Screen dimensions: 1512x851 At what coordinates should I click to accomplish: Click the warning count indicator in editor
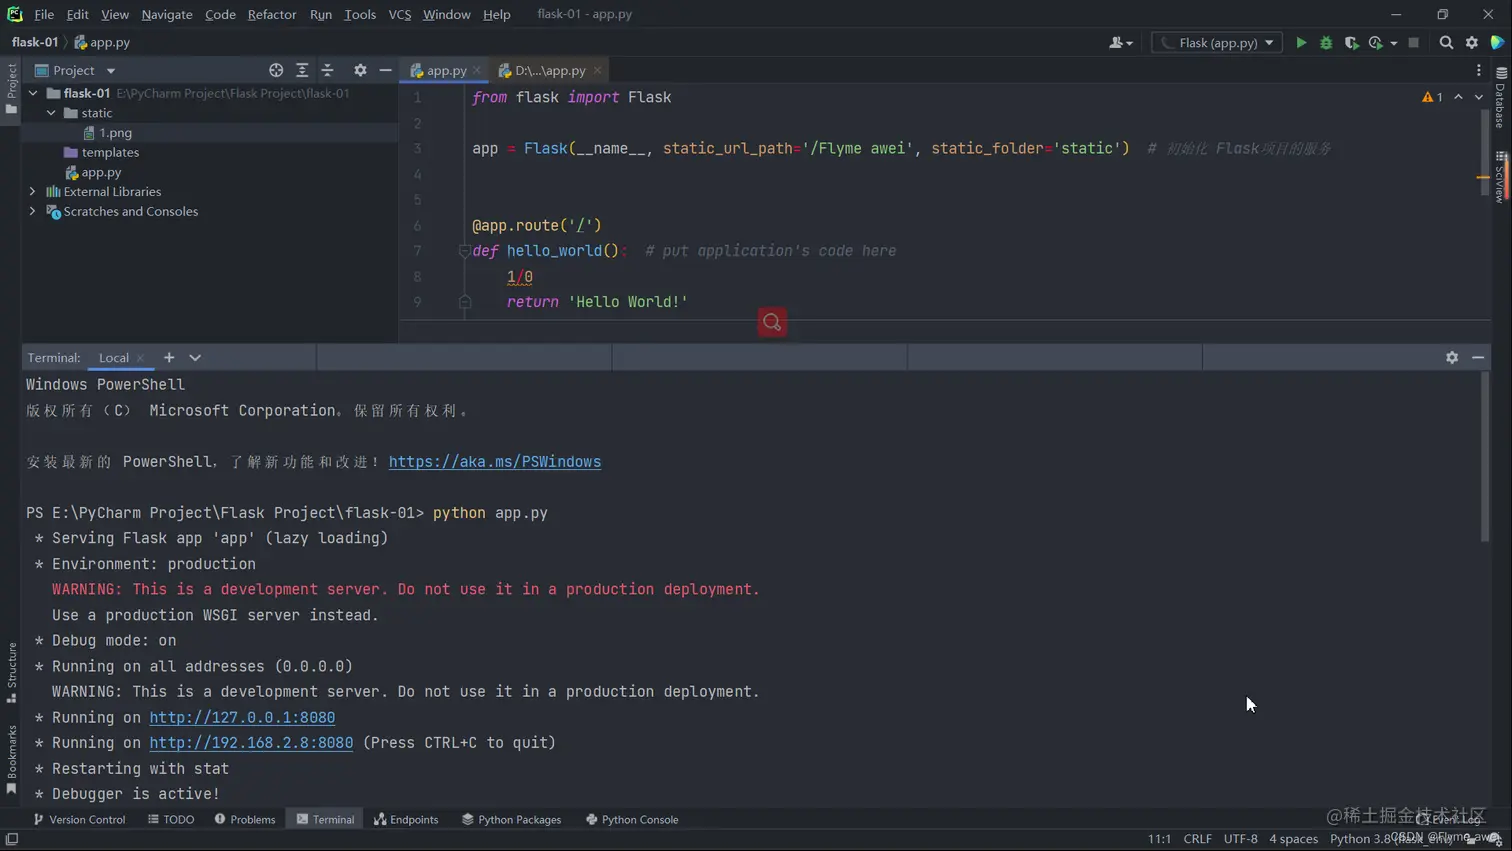[x=1432, y=97]
